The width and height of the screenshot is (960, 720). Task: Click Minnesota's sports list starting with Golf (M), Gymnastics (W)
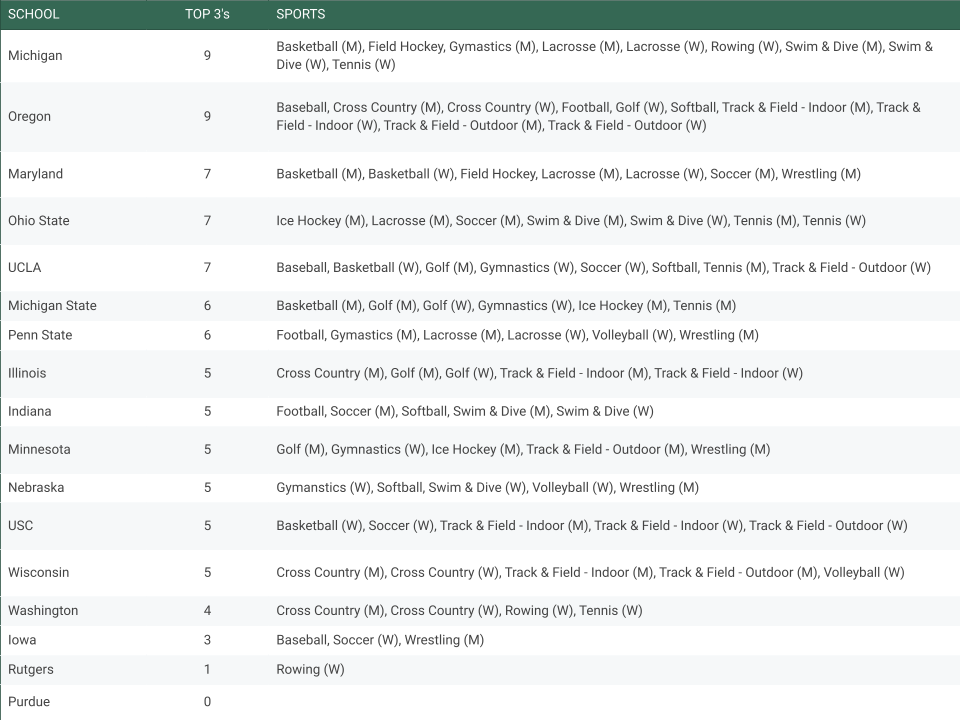point(523,449)
